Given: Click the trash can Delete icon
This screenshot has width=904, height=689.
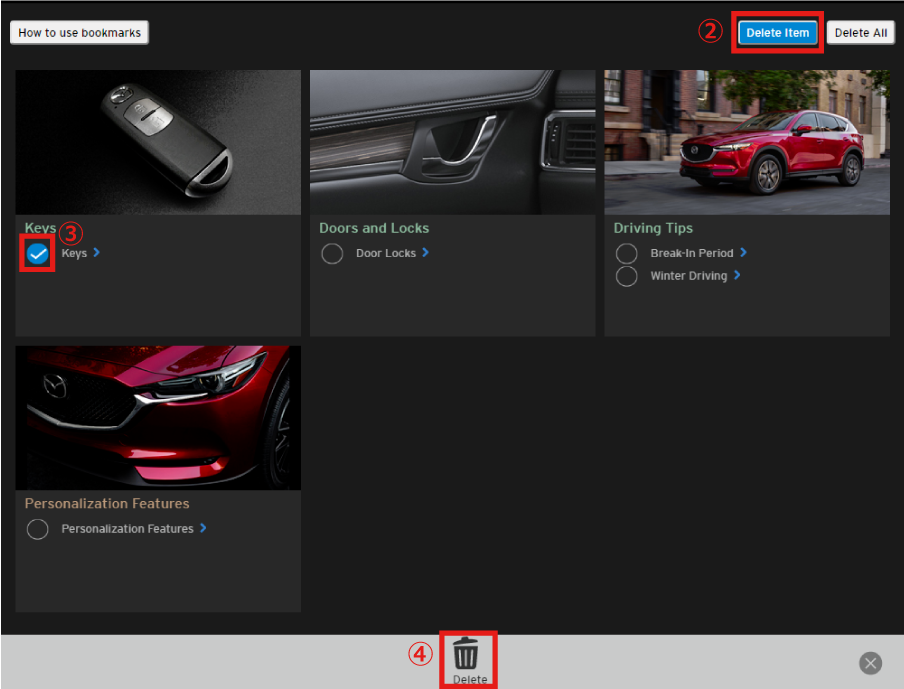Looking at the screenshot, I should click(x=466, y=655).
